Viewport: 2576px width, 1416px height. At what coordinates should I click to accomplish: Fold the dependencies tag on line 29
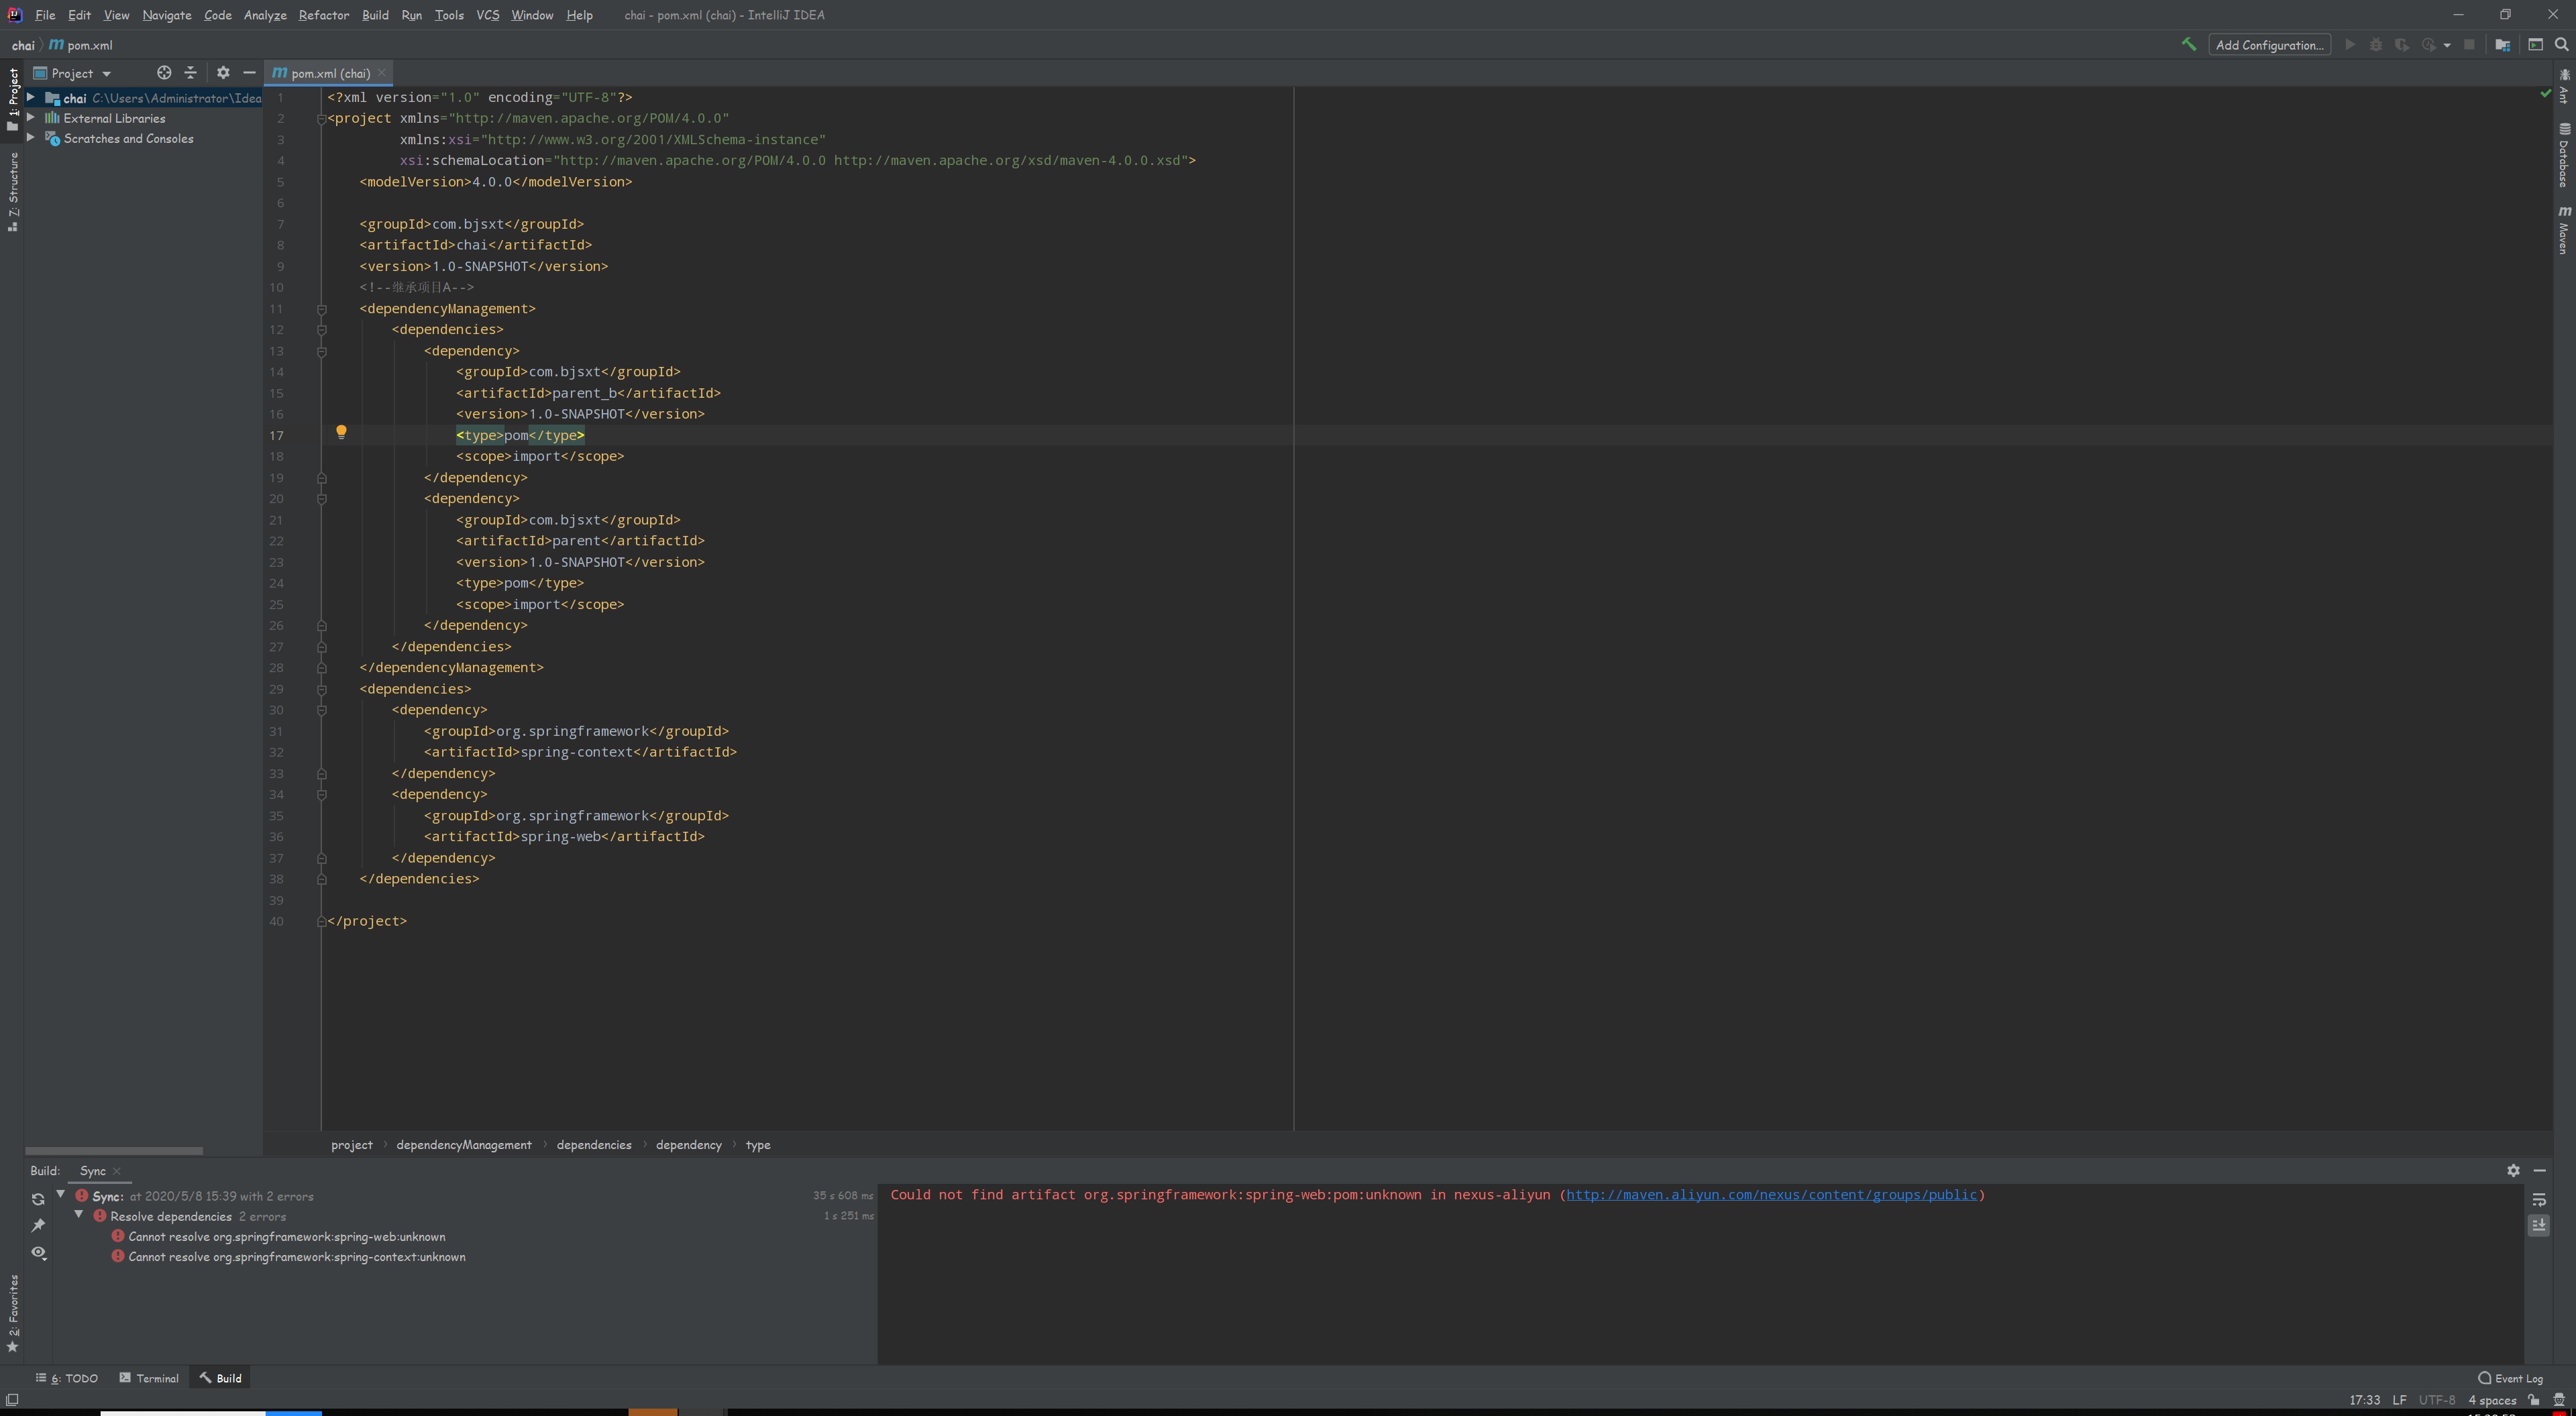point(322,689)
